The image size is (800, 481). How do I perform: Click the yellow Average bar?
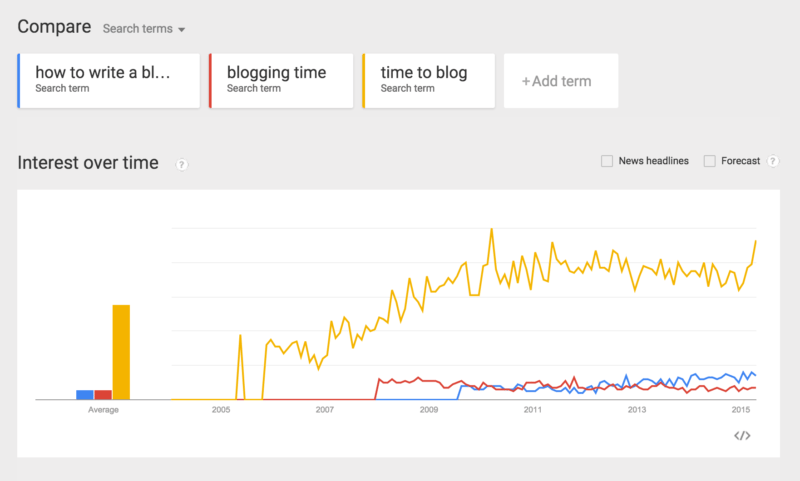121,352
